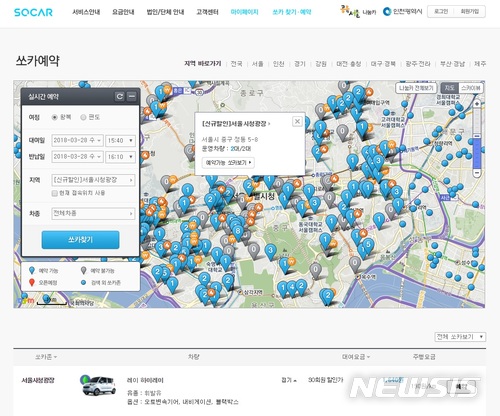Viewport: 500px width, 416px height.
Task: Jump to the 대전·충청 region
Action: tap(349, 64)
